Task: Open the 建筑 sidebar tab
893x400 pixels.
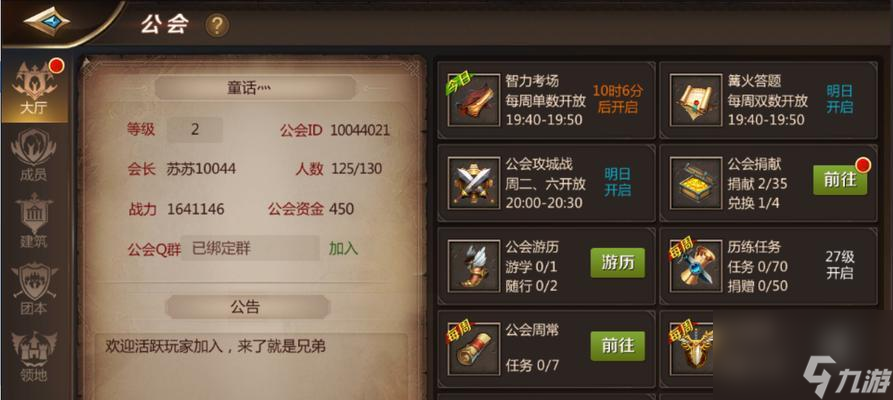Action: pyautogui.click(x=34, y=221)
